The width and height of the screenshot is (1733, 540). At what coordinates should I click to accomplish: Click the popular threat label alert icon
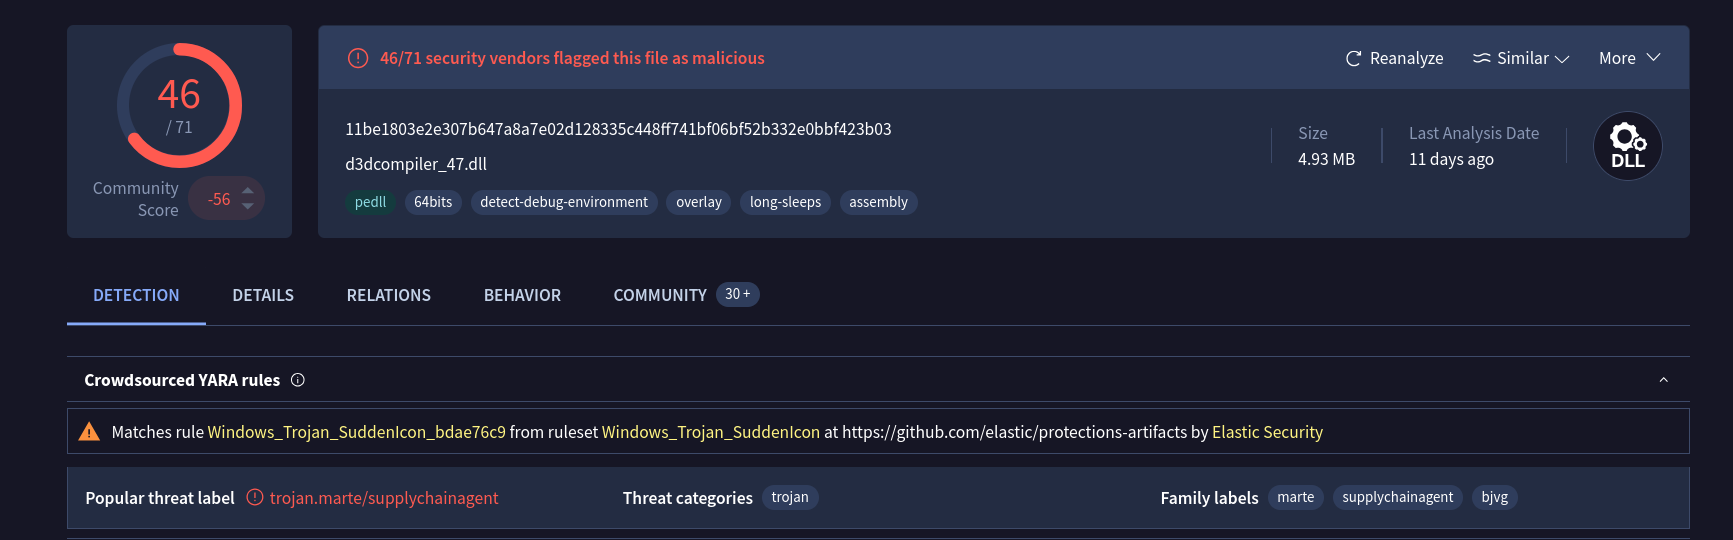coord(255,498)
